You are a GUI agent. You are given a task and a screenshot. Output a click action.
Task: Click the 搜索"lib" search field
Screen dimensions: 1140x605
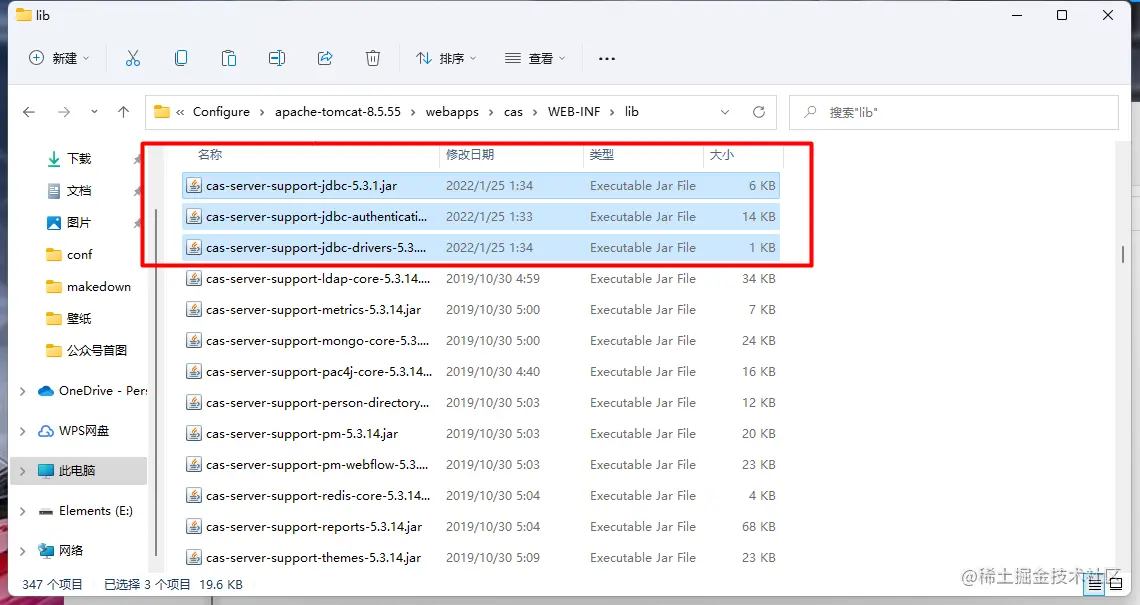point(953,112)
